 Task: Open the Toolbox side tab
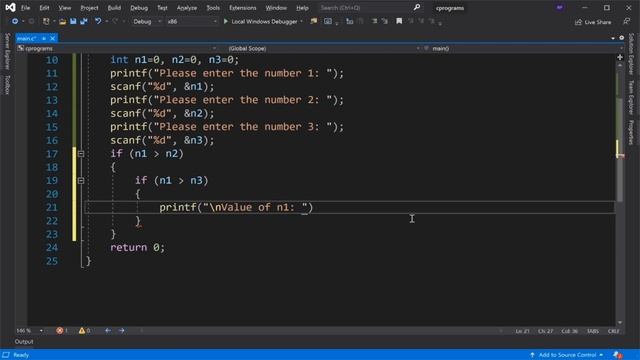(7, 84)
